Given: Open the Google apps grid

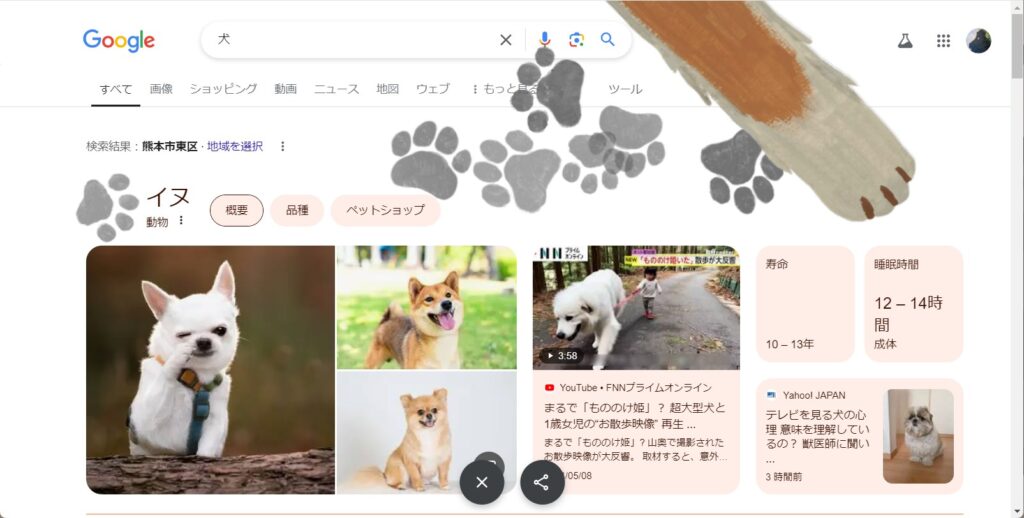Looking at the screenshot, I should coord(943,41).
